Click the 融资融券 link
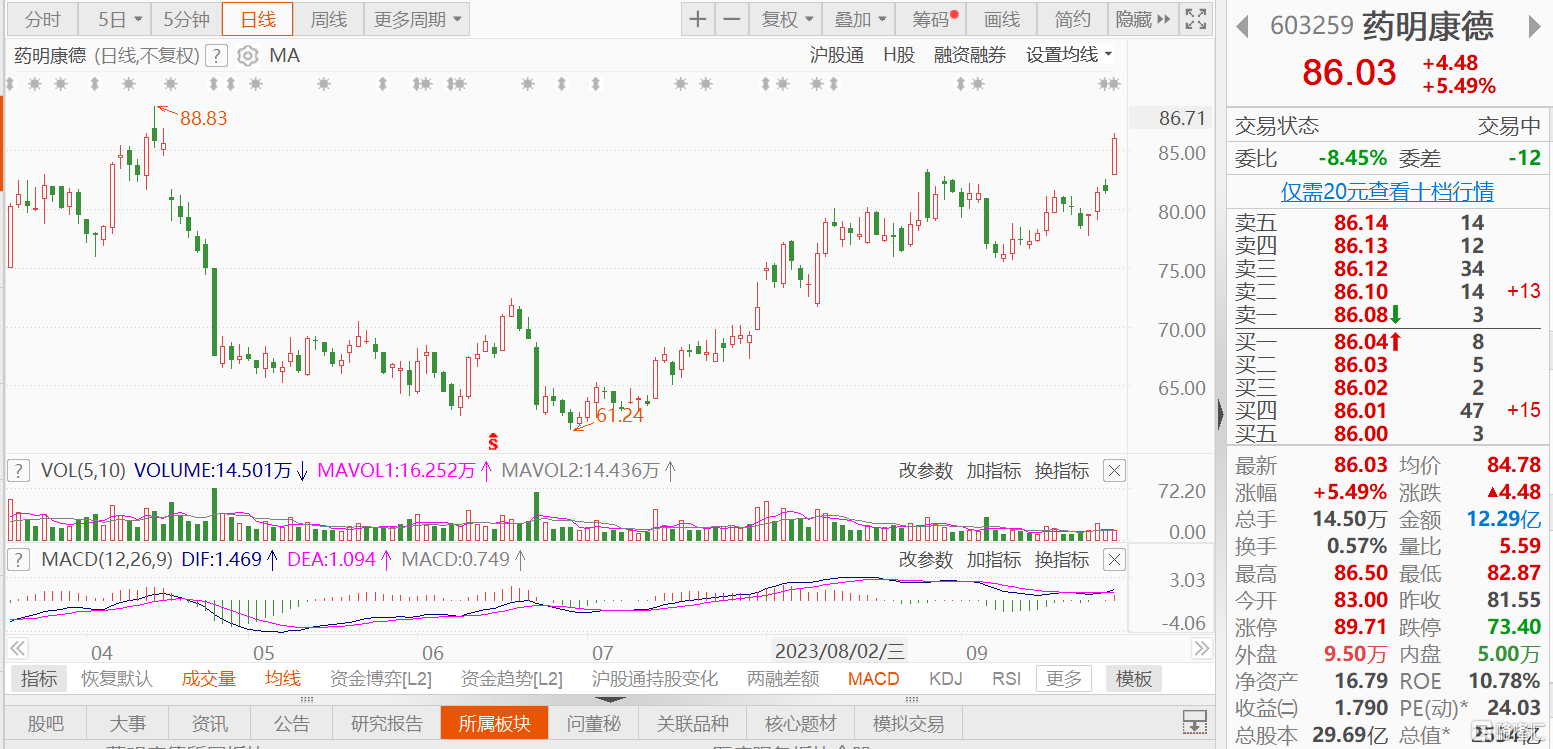This screenshot has width=1553, height=749. click(x=970, y=55)
